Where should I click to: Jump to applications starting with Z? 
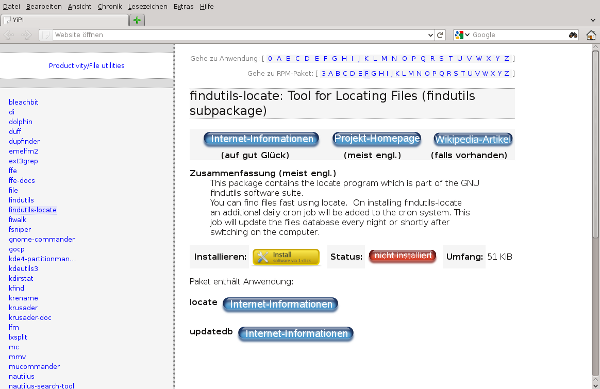click(x=507, y=59)
